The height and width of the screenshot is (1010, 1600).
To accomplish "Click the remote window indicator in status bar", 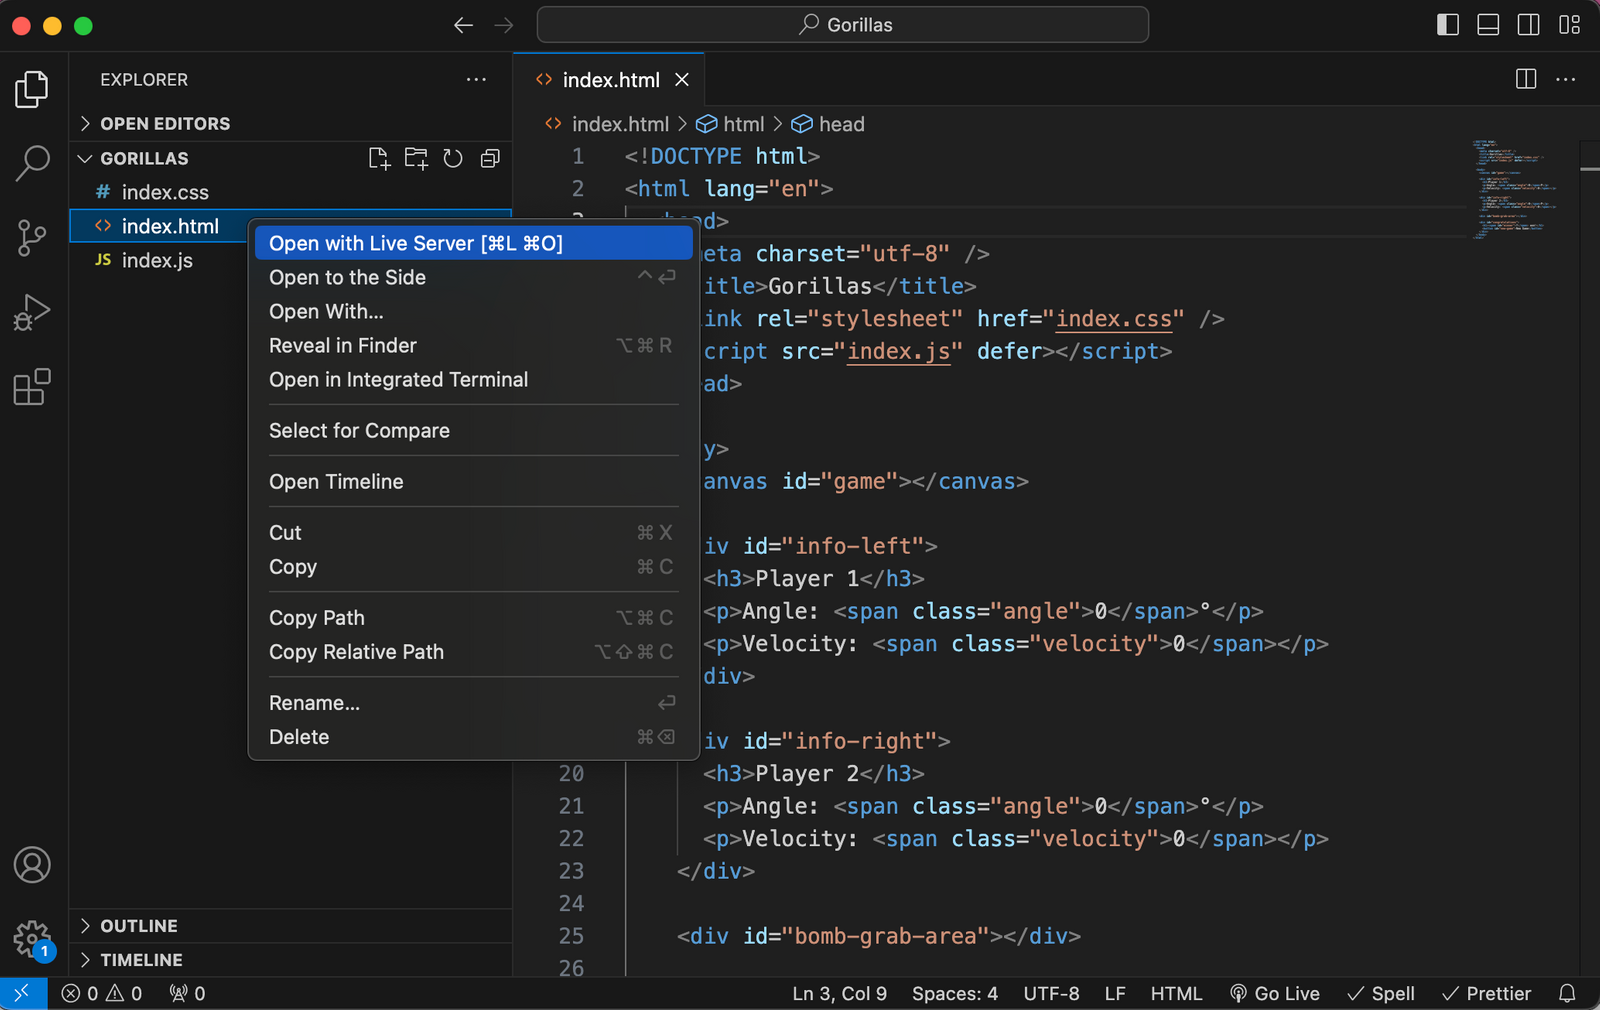I will pyautogui.click(x=23, y=993).
